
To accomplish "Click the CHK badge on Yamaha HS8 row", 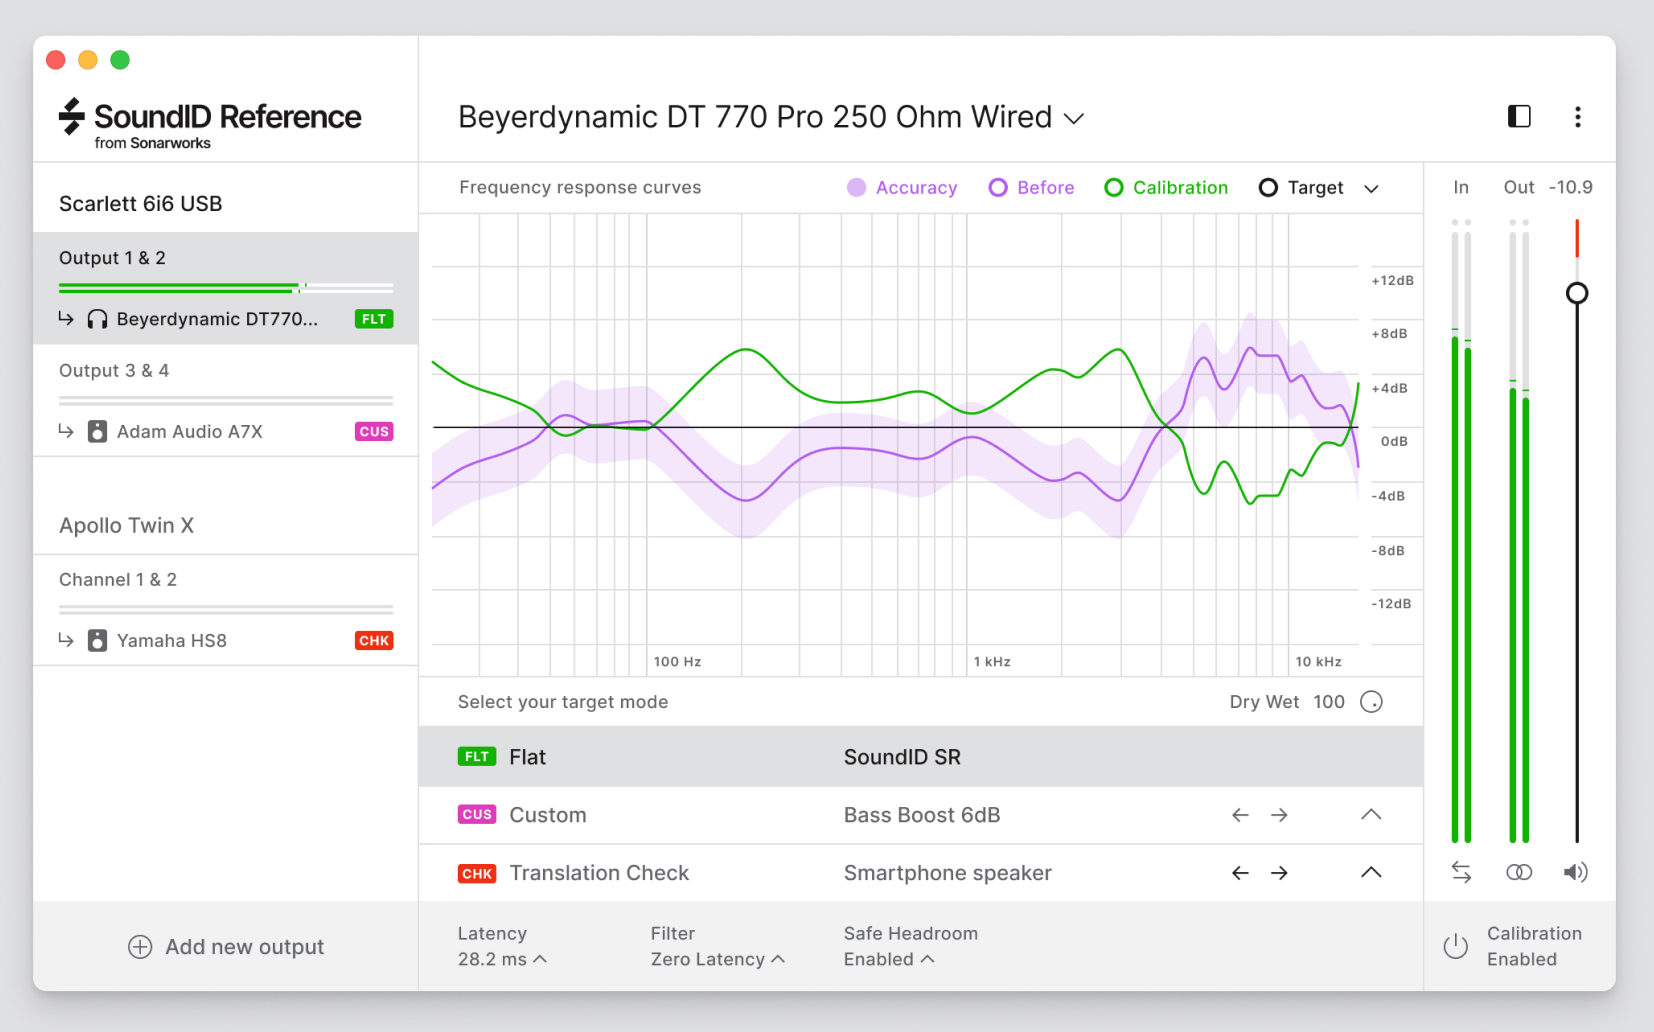I will coord(374,641).
